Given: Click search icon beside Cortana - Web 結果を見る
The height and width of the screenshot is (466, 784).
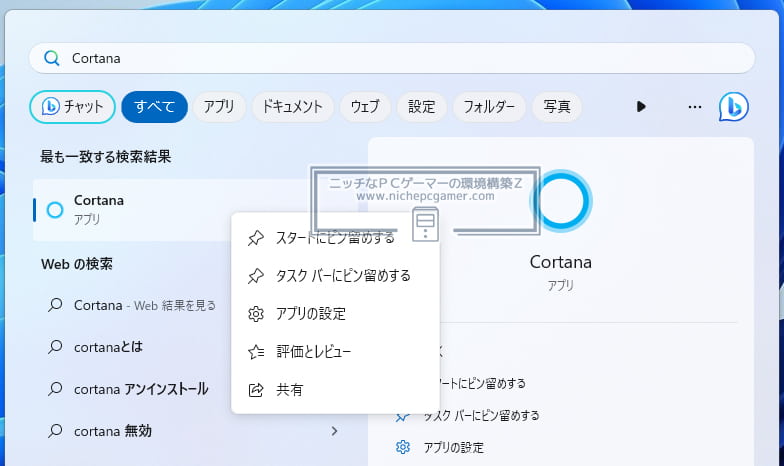Looking at the screenshot, I should 55,304.
